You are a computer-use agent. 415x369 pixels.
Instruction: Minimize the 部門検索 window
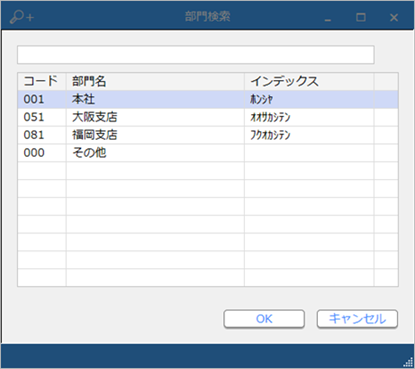[328, 18]
